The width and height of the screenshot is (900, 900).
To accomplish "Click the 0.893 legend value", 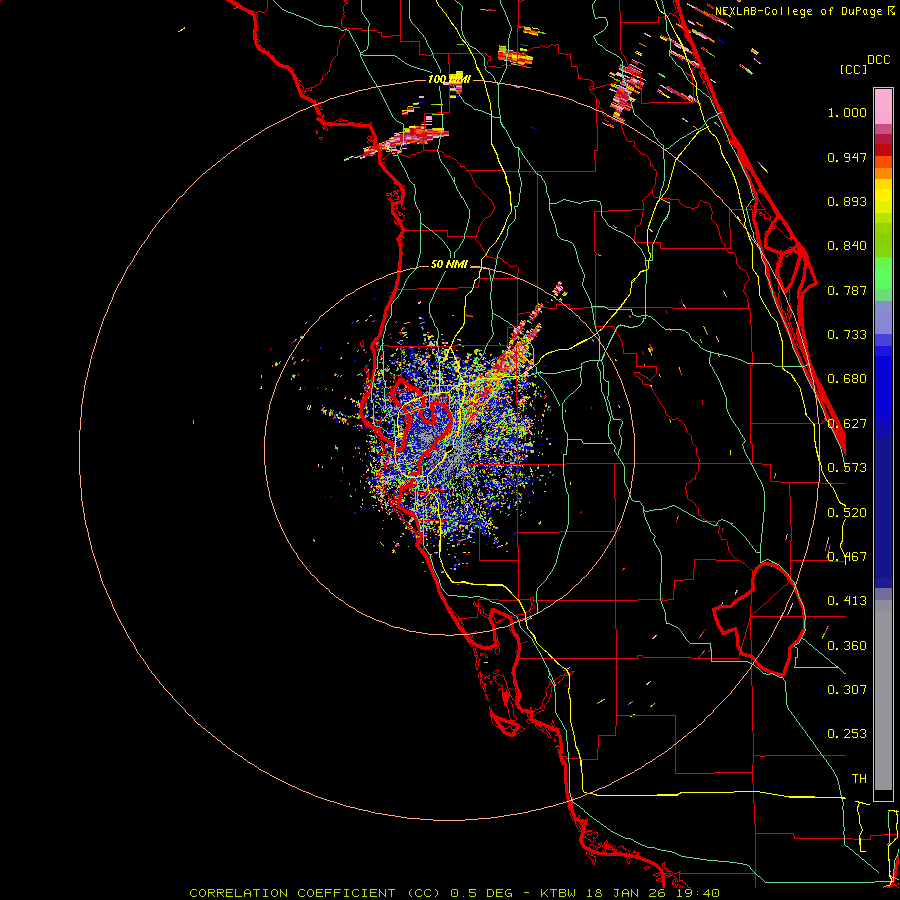I will (x=847, y=201).
